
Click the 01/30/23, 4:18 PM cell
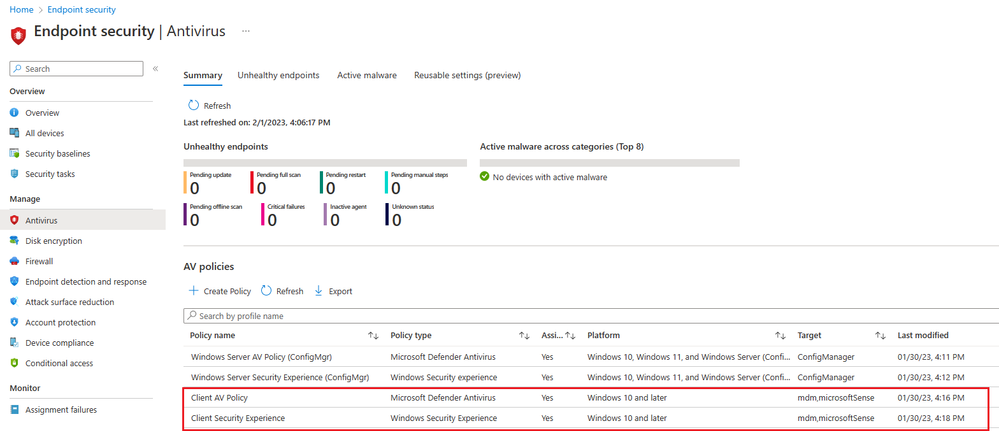930,418
